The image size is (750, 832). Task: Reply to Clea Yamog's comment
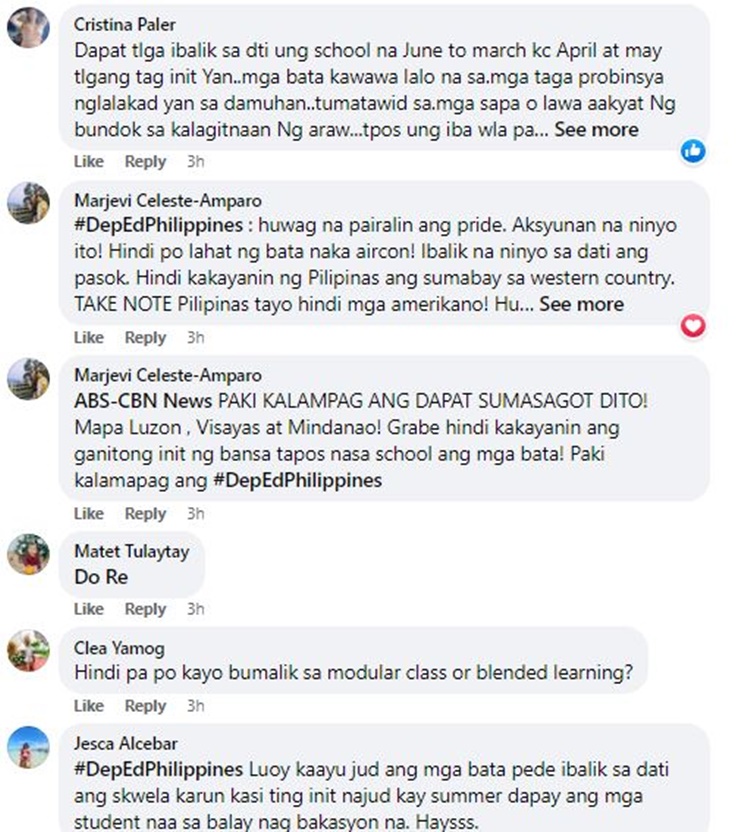(145, 706)
